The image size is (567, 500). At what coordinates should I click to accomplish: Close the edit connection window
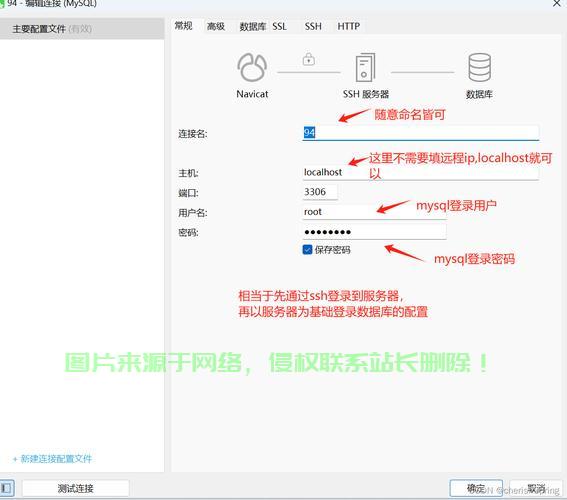[x=557, y=4]
